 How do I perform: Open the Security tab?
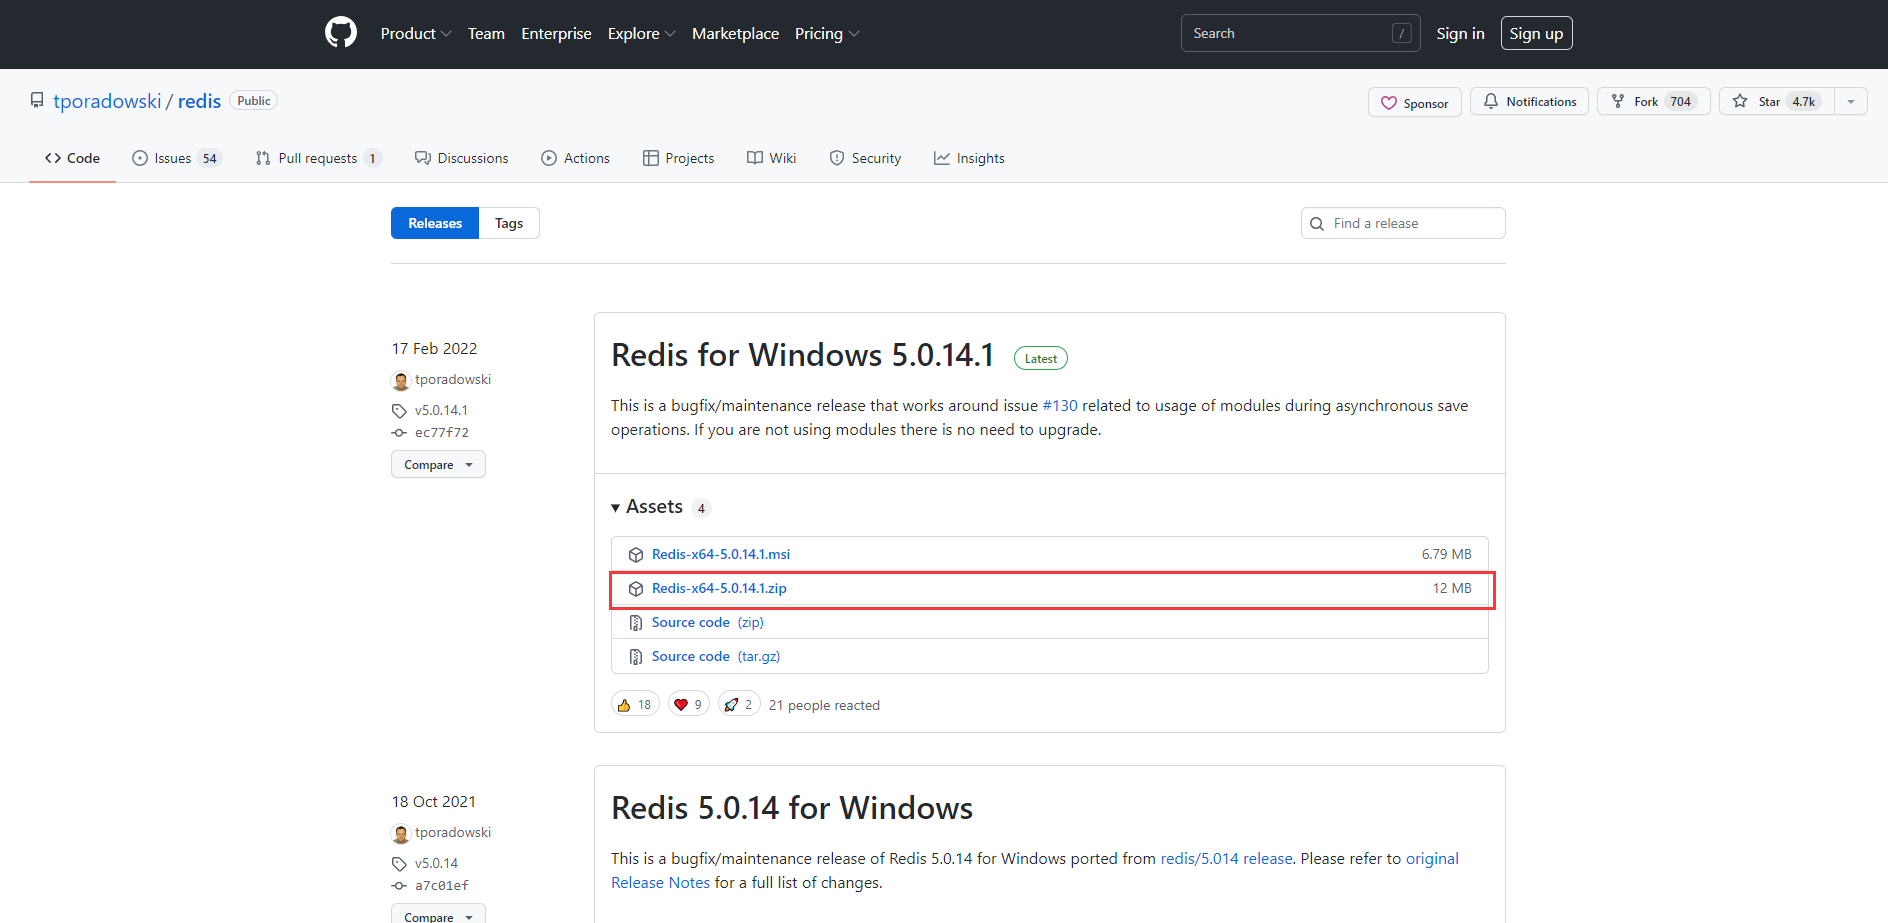pyautogui.click(x=865, y=158)
